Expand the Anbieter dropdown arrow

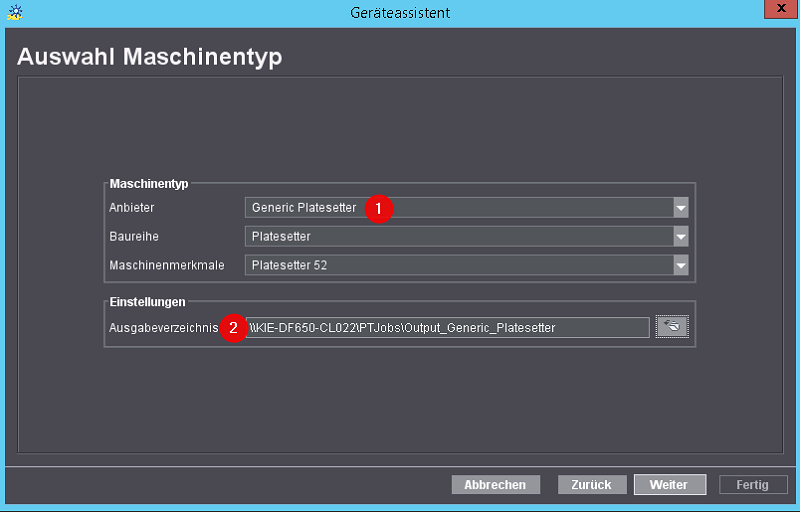pyautogui.click(x=681, y=208)
